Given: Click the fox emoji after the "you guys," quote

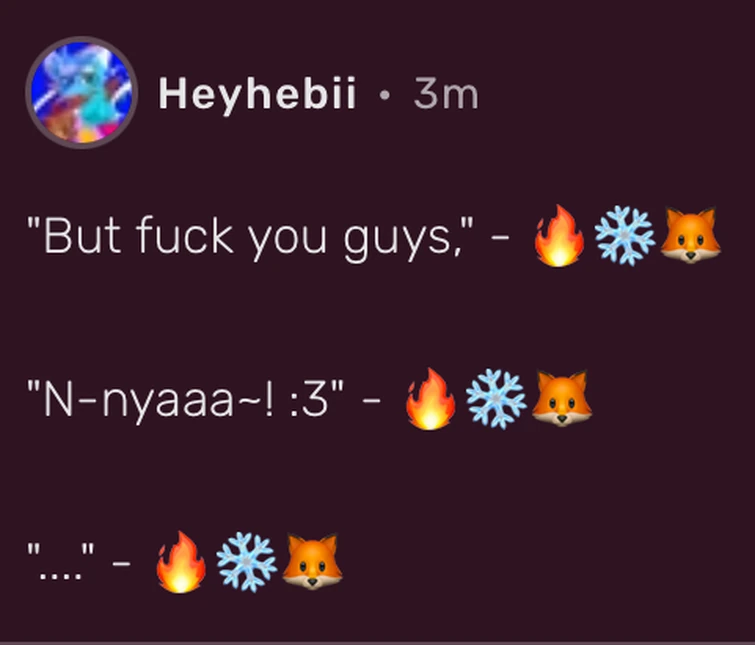Looking at the screenshot, I should pyautogui.click(x=690, y=235).
